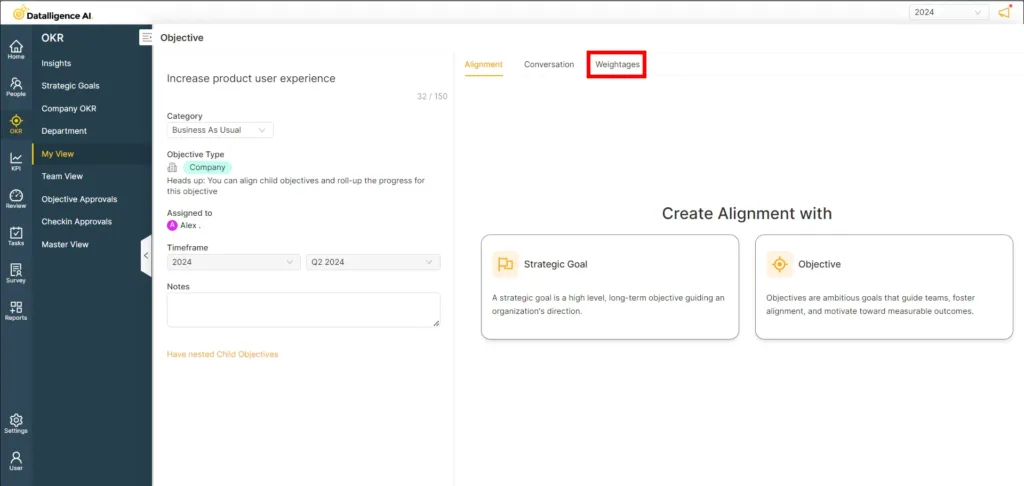Click the Alex avatar icon

pos(172,225)
